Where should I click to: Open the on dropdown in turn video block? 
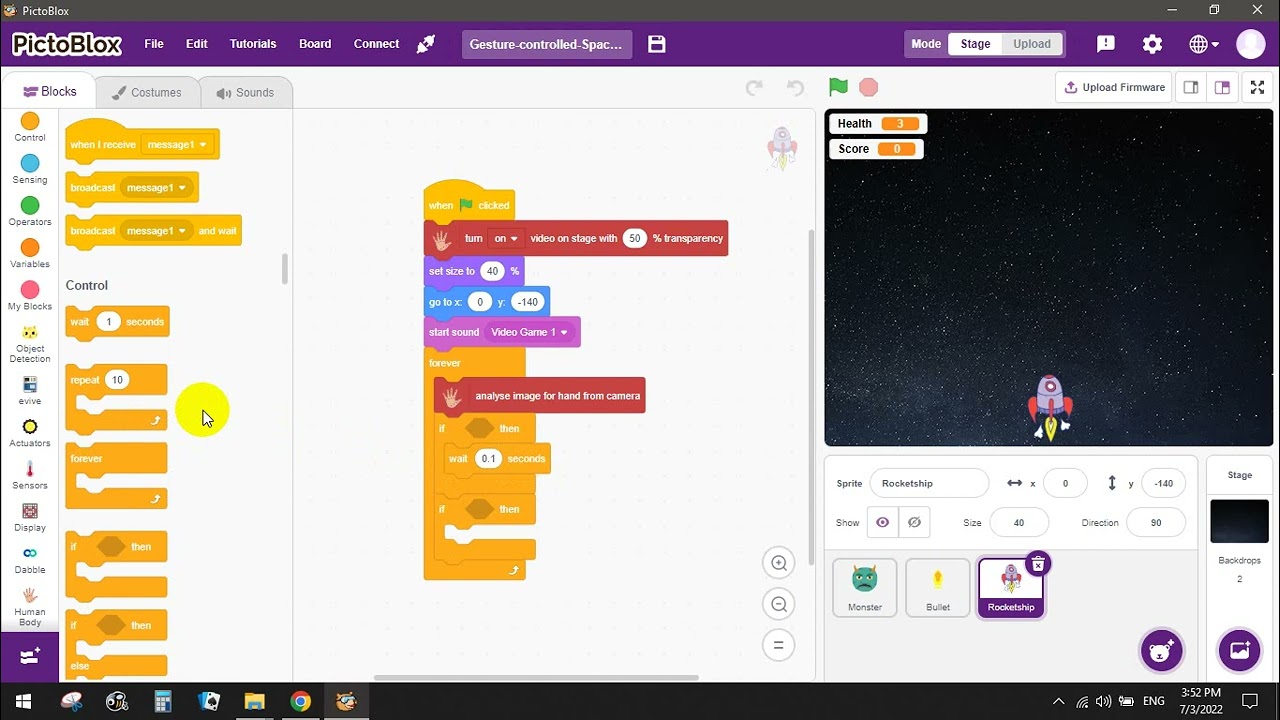[506, 238]
